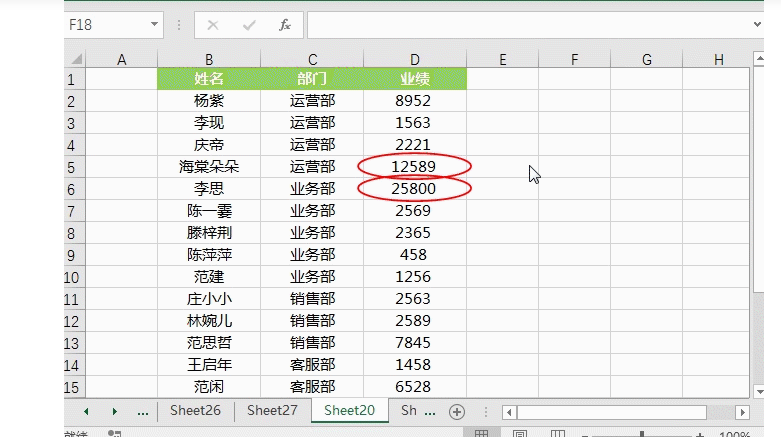Select cell with circled value 25800
The image size is (781, 437).
(415, 188)
